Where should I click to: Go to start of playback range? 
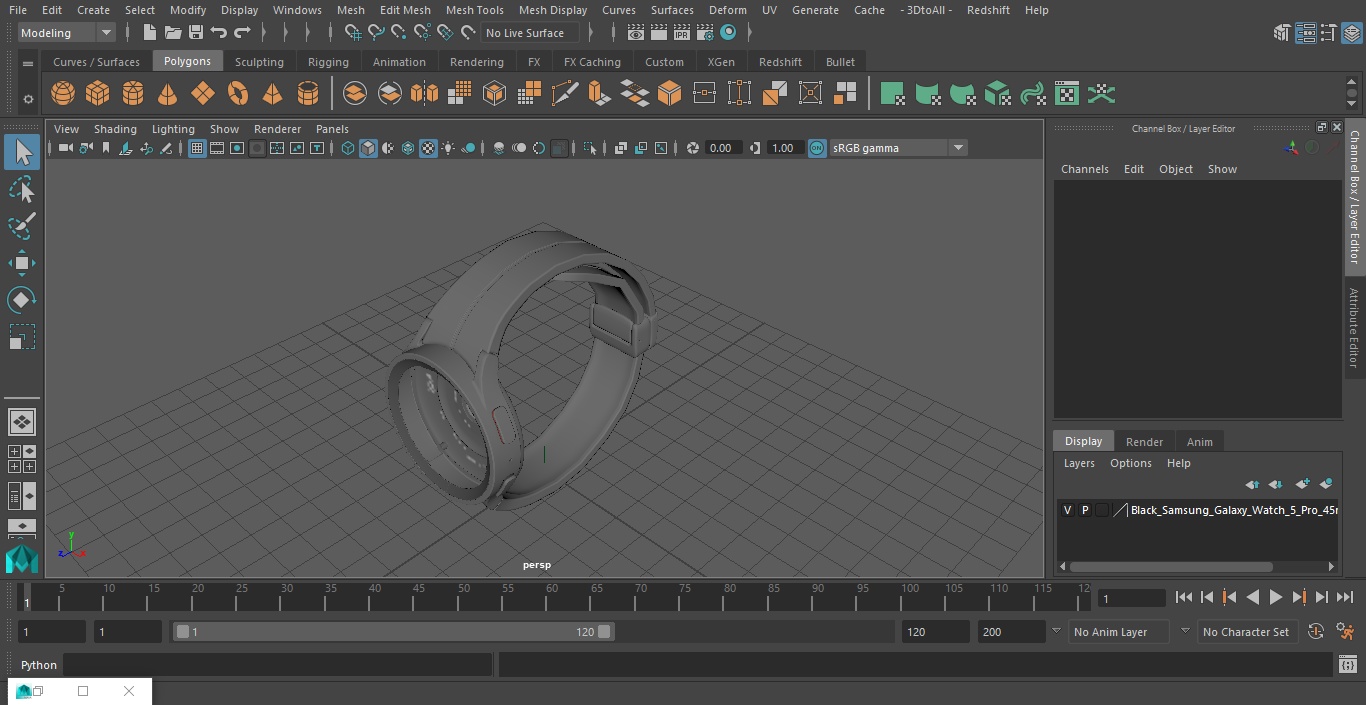1183,597
